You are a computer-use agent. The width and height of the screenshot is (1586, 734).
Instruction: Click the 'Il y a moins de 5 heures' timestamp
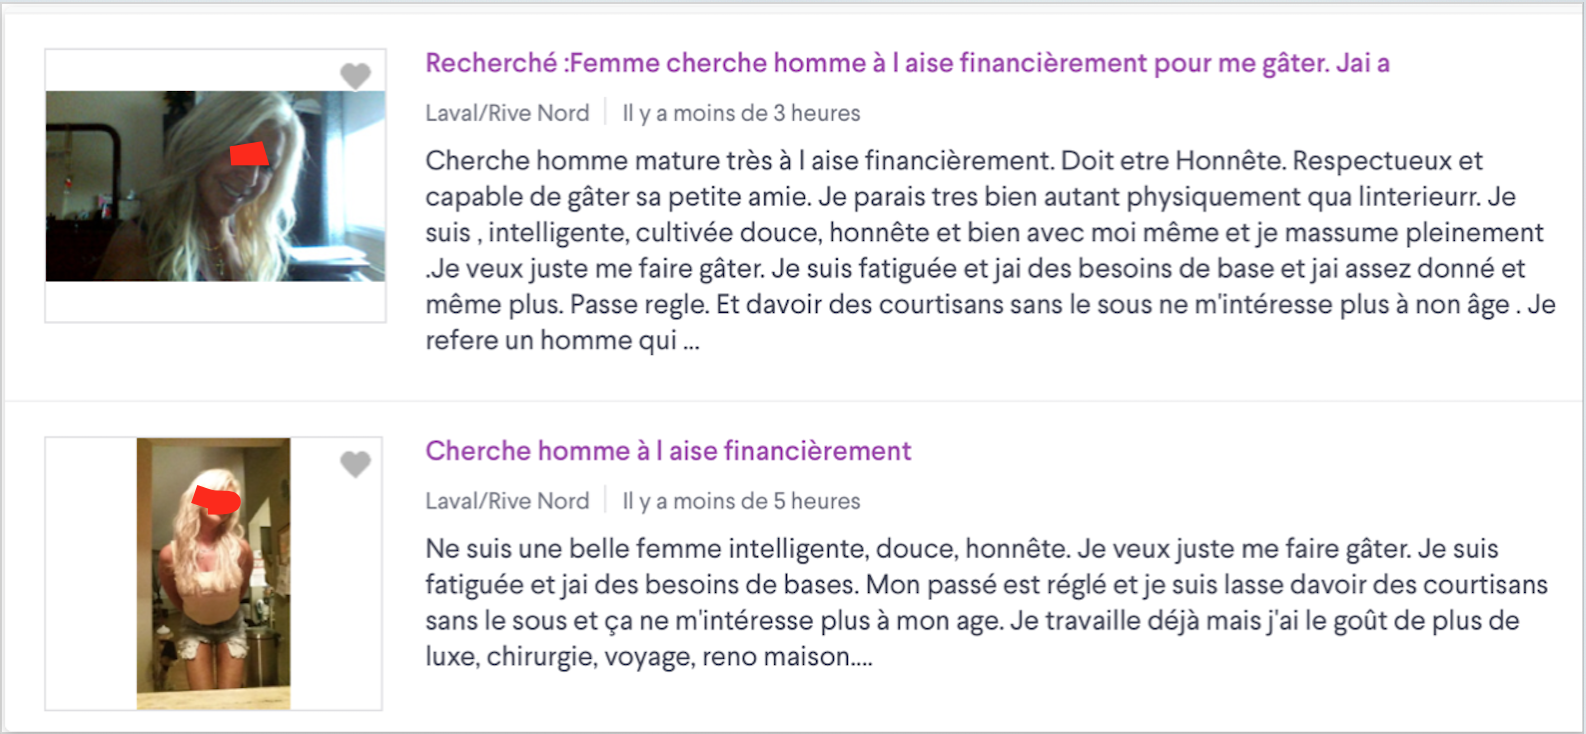click(x=741, y=501)
